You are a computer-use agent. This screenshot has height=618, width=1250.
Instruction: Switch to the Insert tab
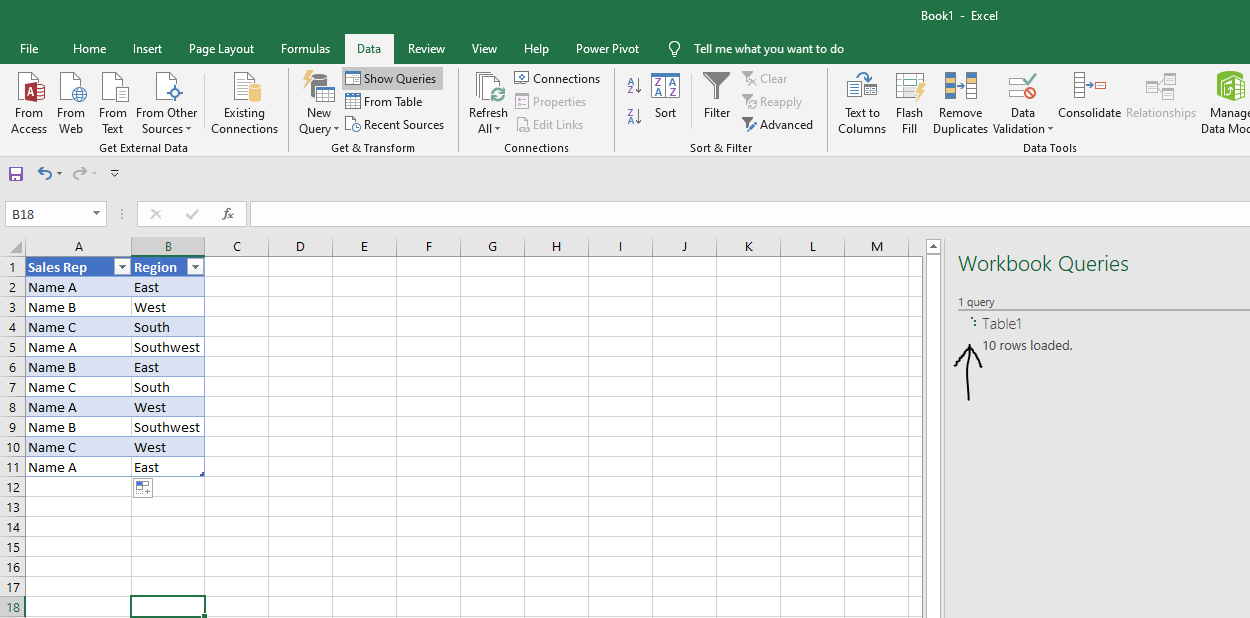[147, 49]
